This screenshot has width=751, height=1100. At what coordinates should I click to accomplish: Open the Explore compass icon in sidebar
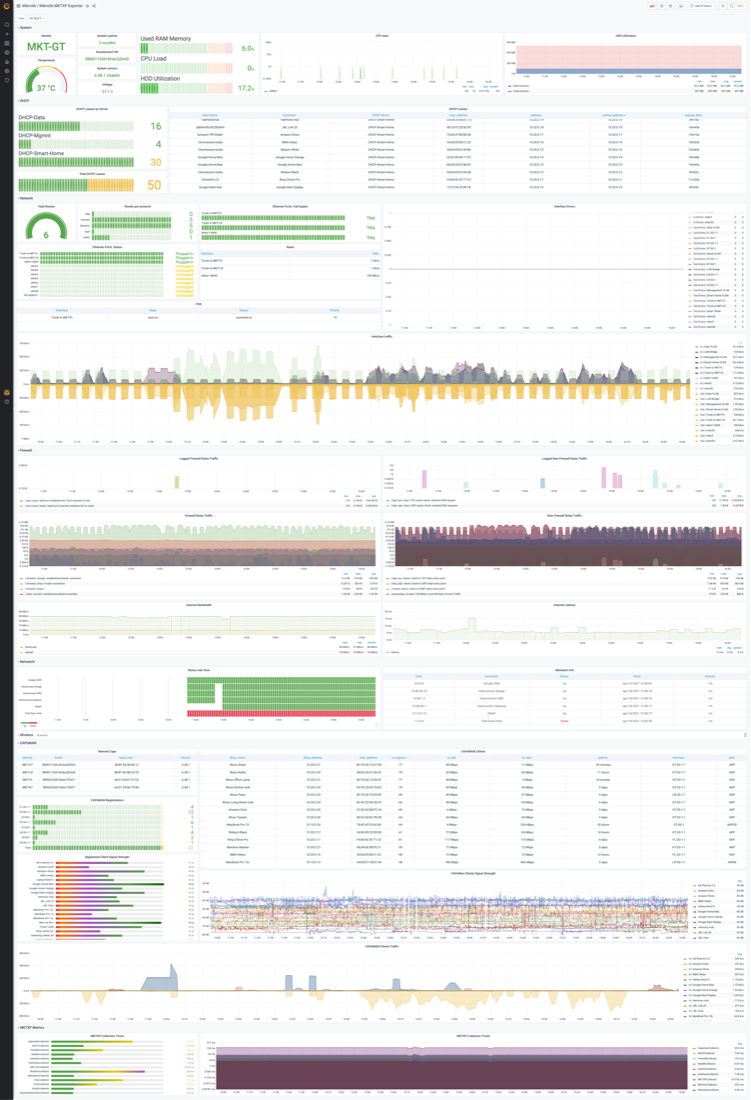(7, 53)
